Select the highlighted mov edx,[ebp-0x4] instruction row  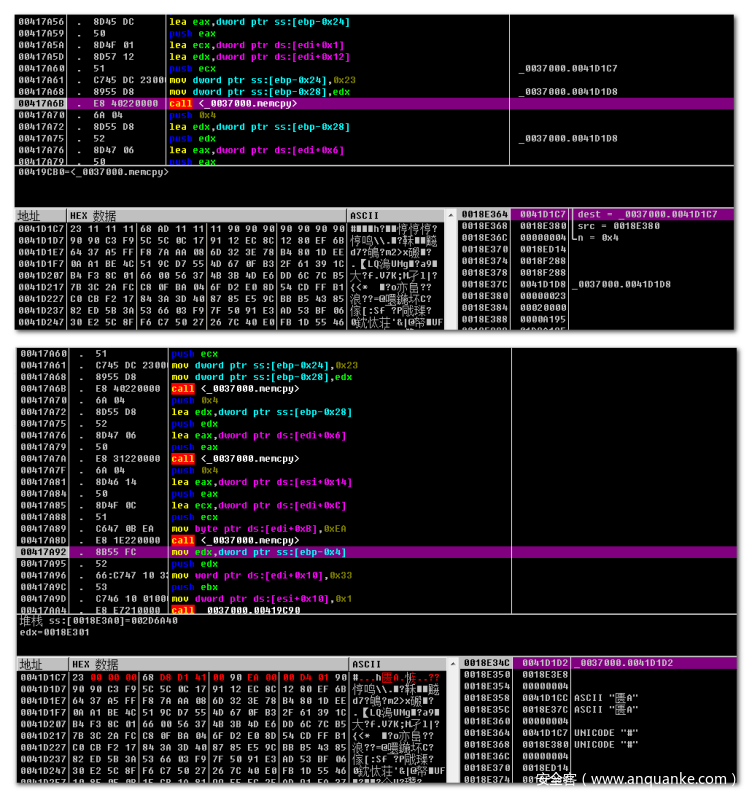pyautogui.click(x=260, y=552)
